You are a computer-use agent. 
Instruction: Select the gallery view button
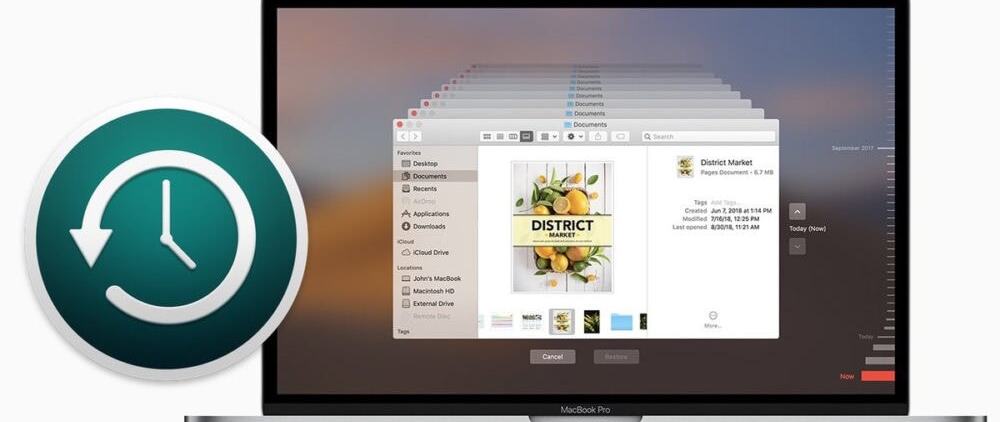pyautogui.click(x=526, y=136)
